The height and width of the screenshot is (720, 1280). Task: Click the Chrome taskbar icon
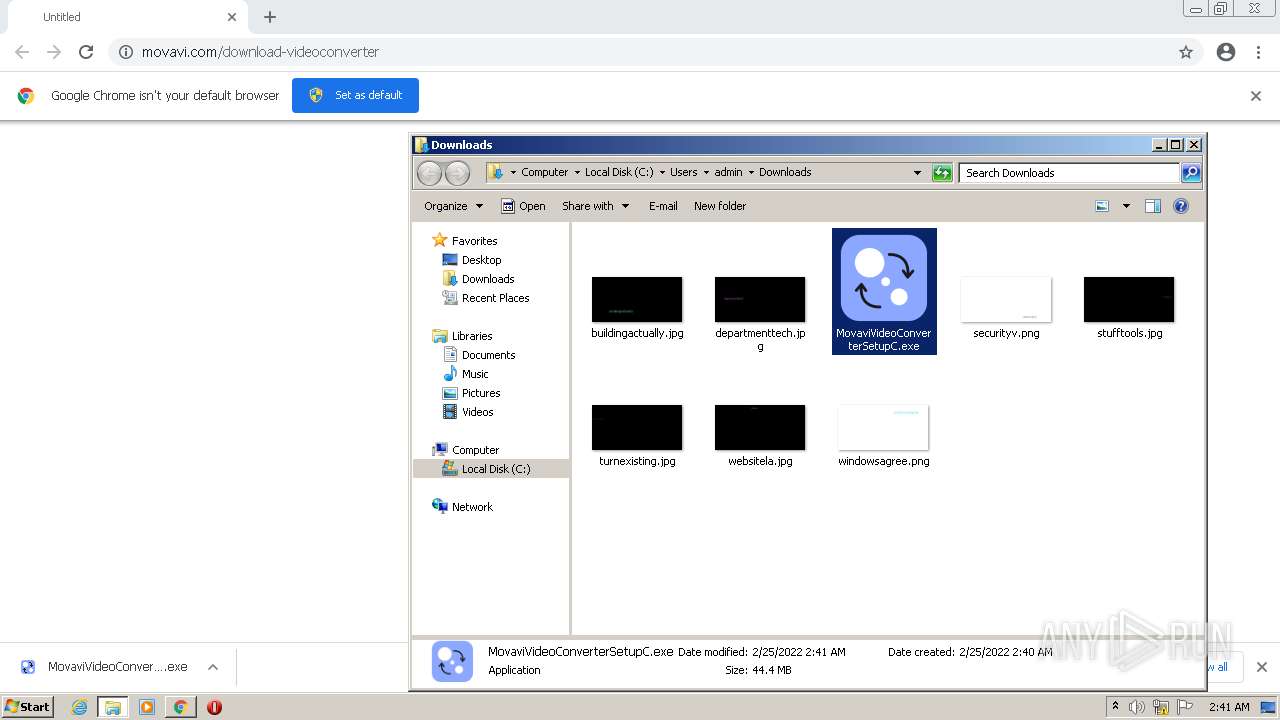[x=180, y=707]
